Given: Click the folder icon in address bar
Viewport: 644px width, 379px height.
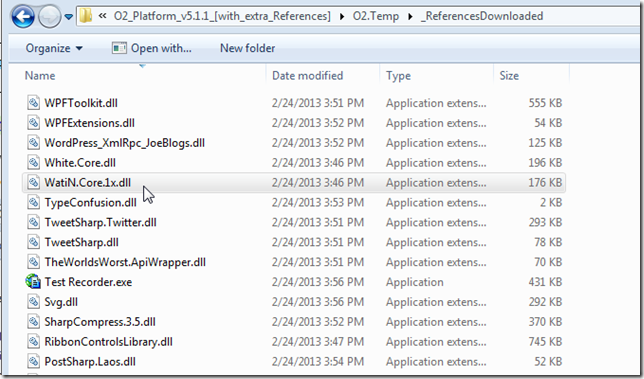Looking at the screenshot, I should click(85, 16).
